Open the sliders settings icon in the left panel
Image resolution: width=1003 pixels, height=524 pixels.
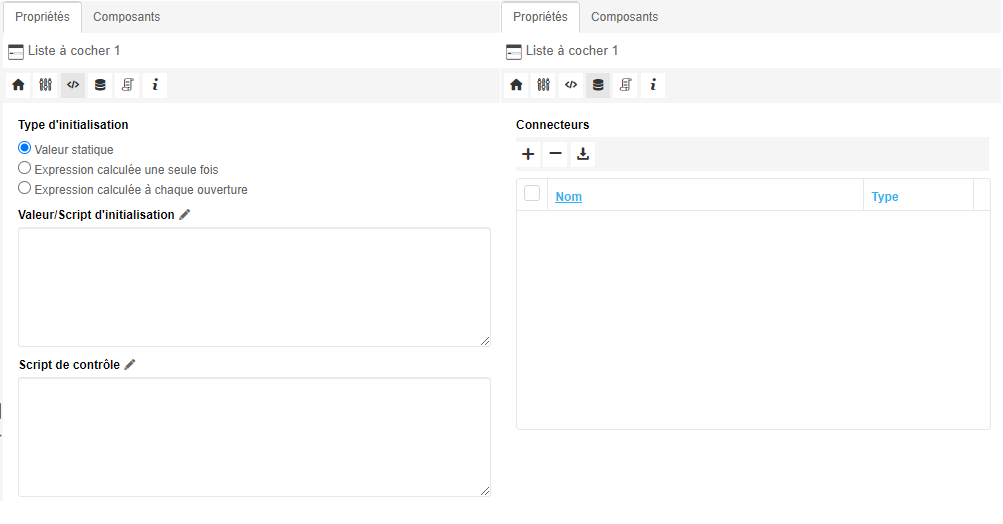point(45,85)
